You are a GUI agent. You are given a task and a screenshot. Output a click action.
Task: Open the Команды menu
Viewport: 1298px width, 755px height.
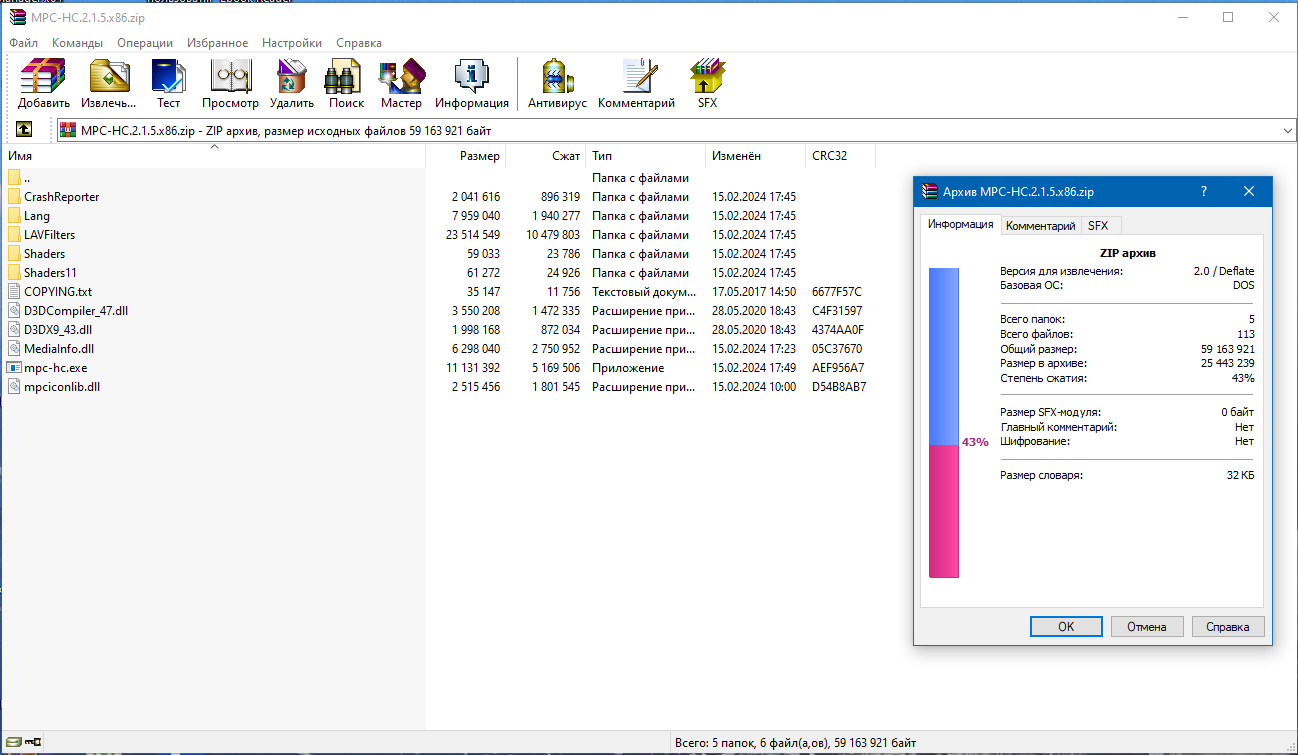coord(77,42)
